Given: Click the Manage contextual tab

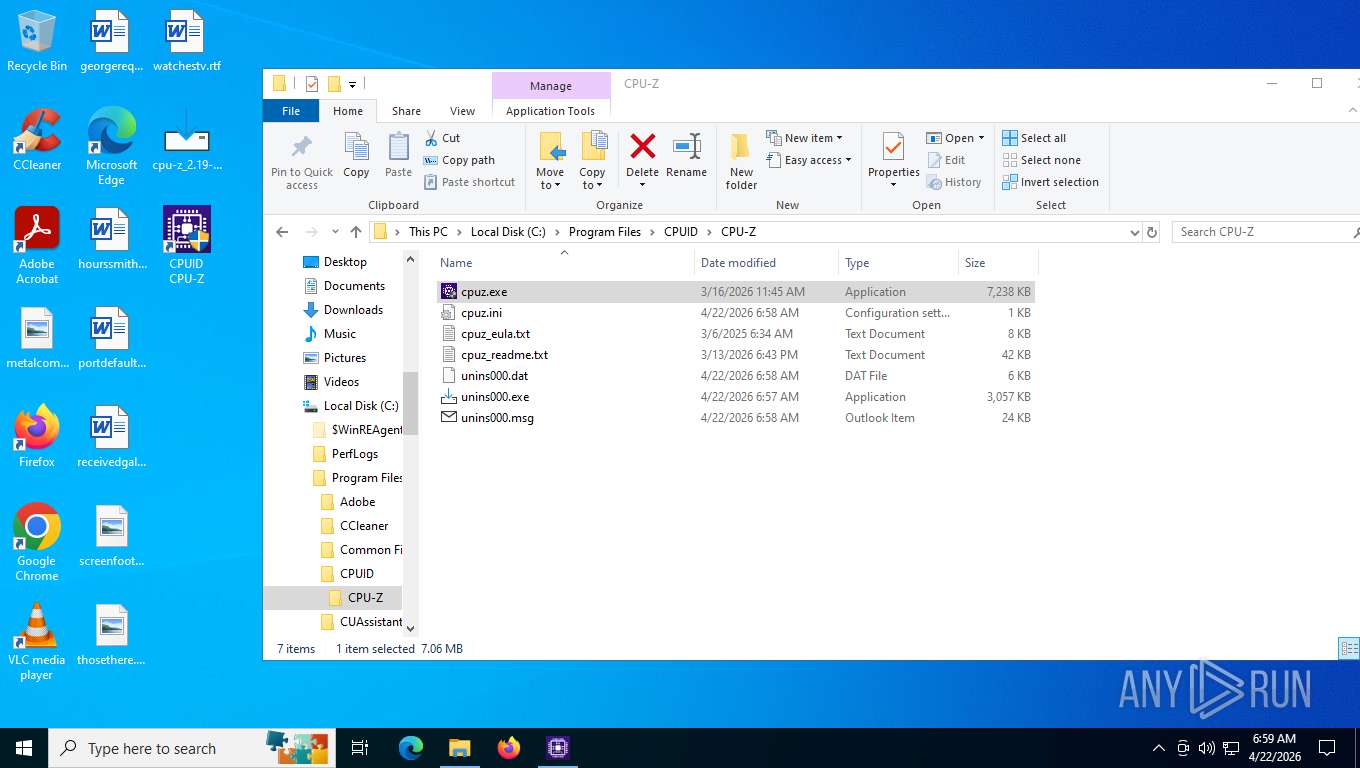Looking at the screenshot, I should pos(551,86).
